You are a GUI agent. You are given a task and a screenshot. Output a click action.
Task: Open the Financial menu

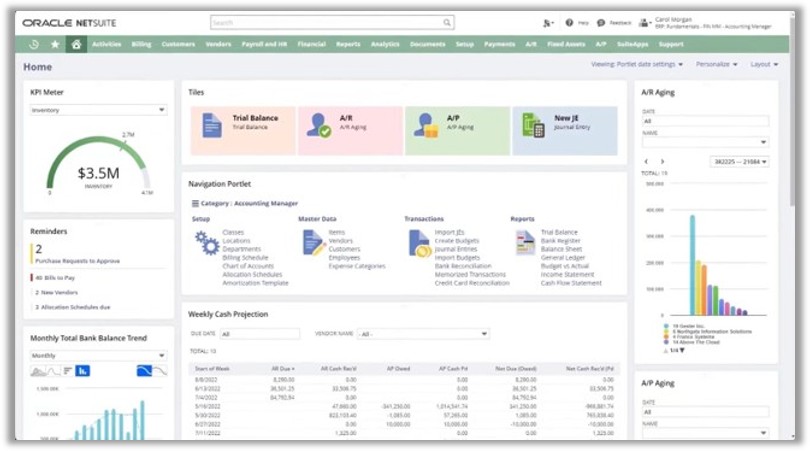[x=311, y=44]
